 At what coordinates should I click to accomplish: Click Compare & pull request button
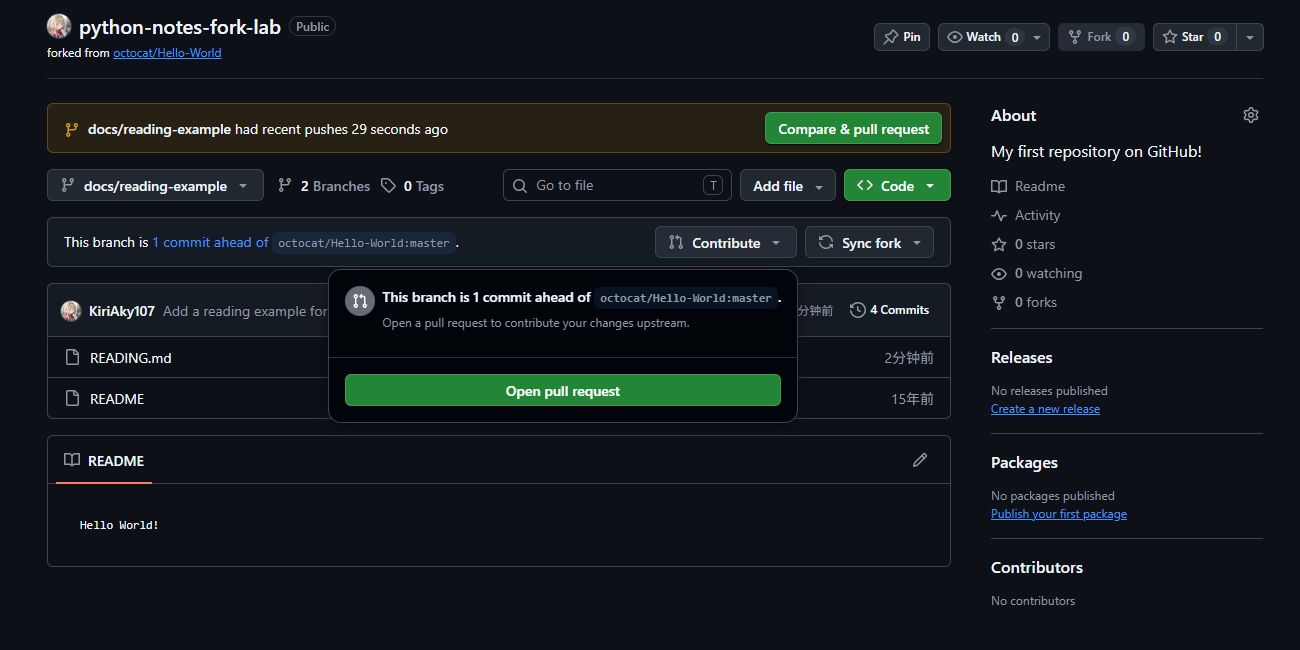853,129
